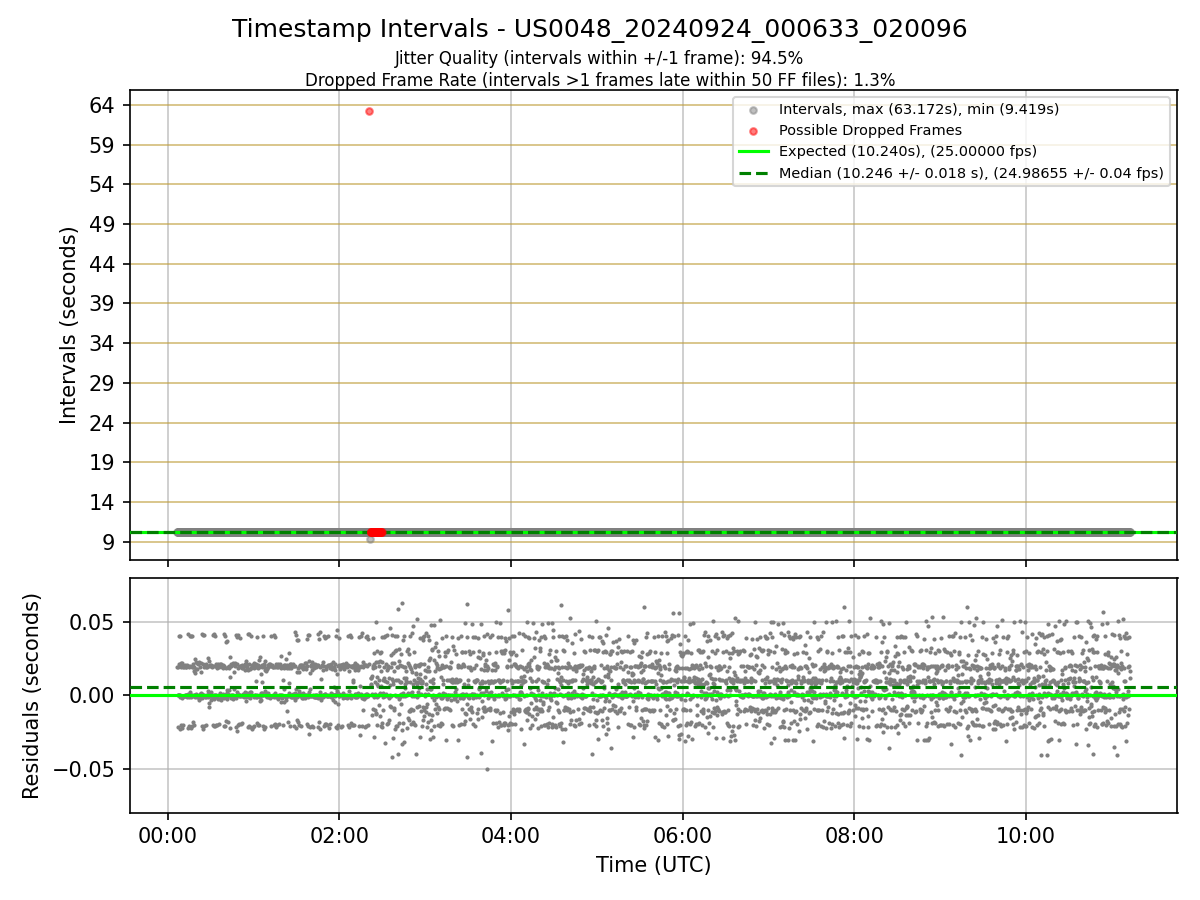
Task: Click the y-axis tick label '34'
Action: point(103,343)
